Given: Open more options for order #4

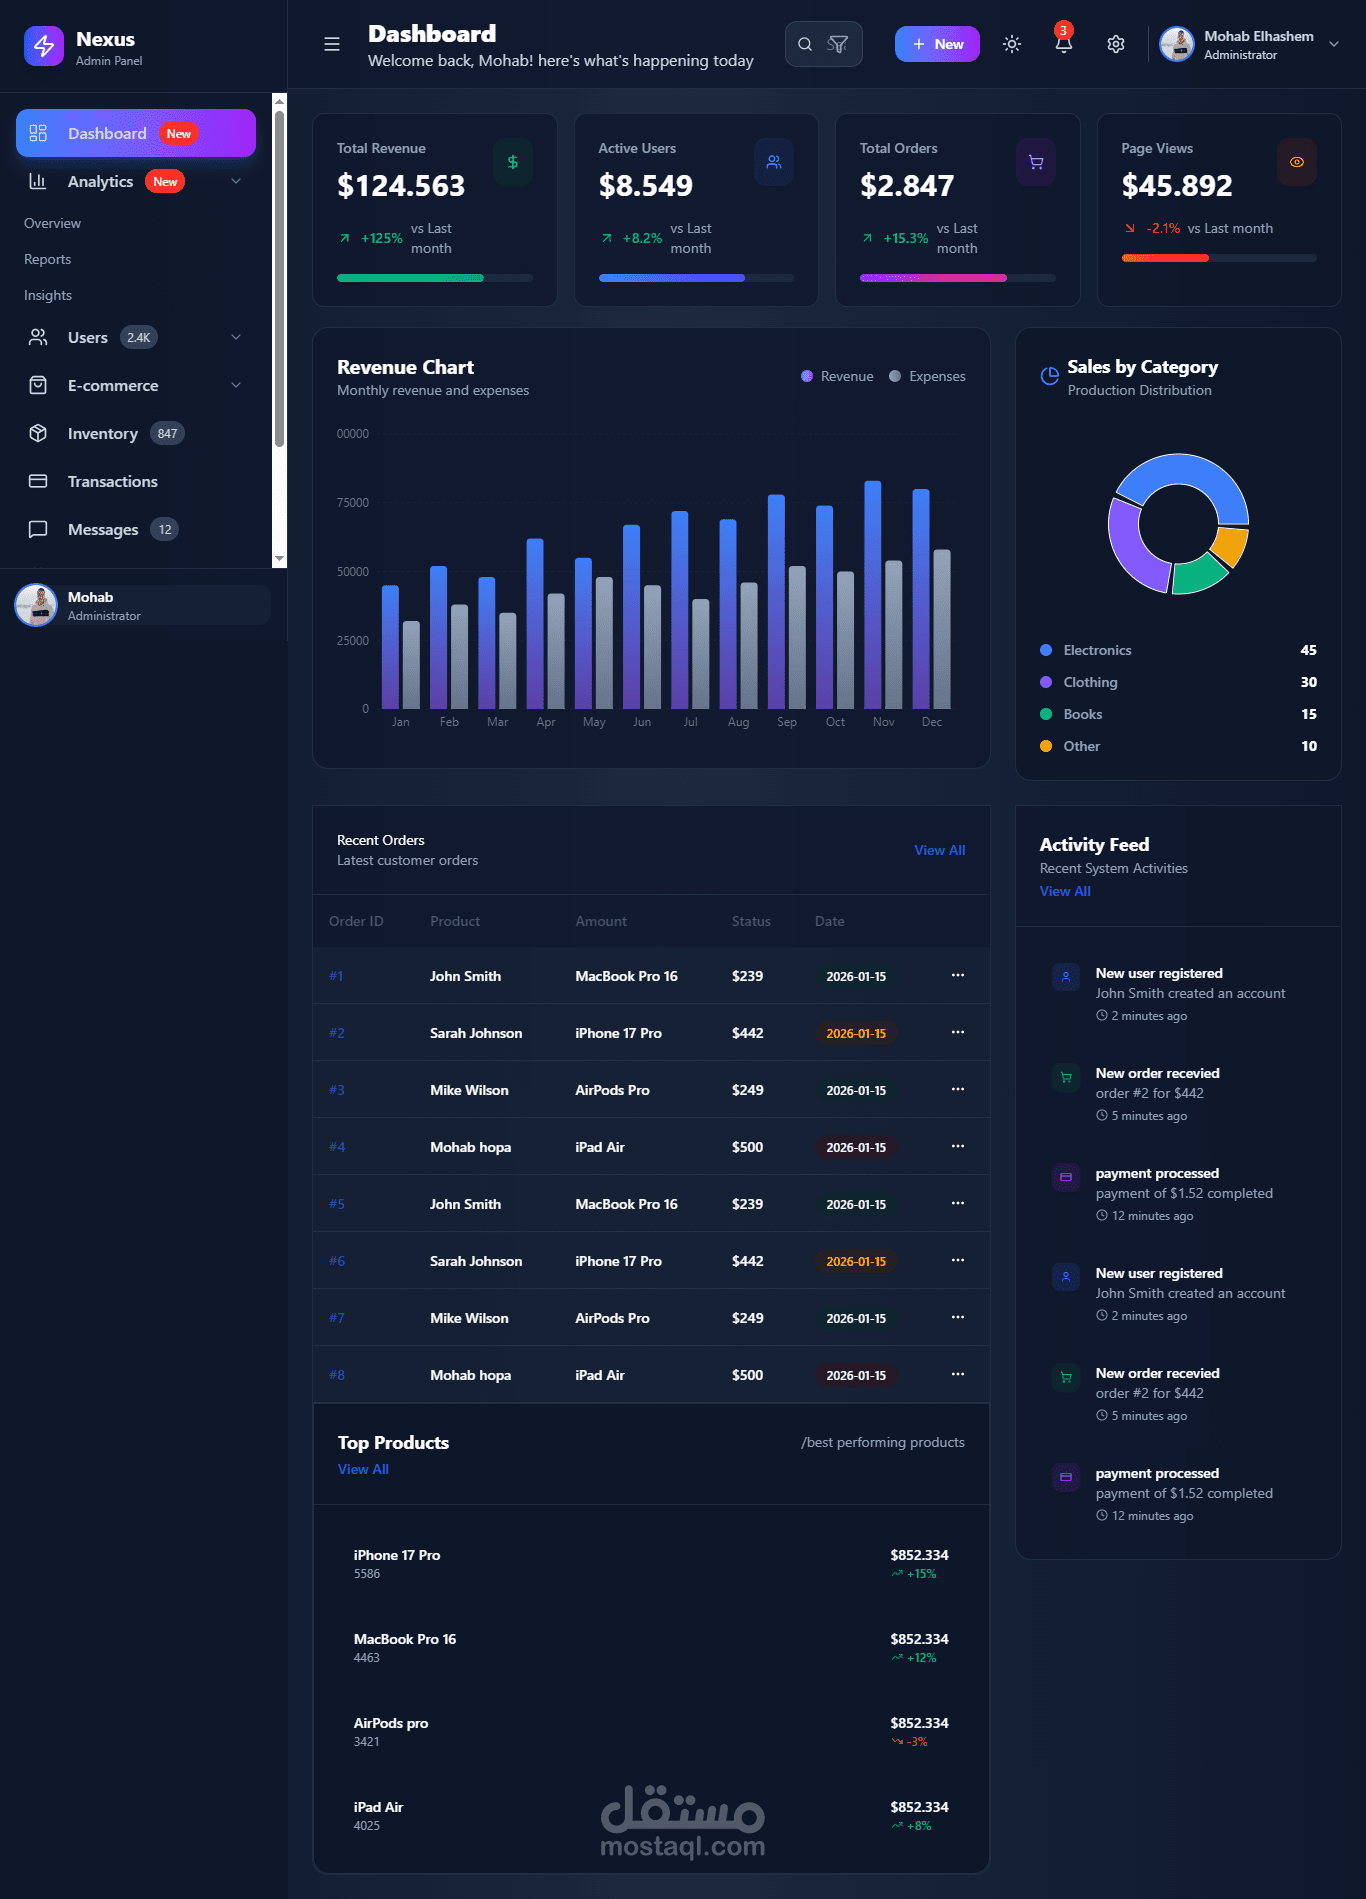Looking at the screenshot, I should (x=958, y=1146).
